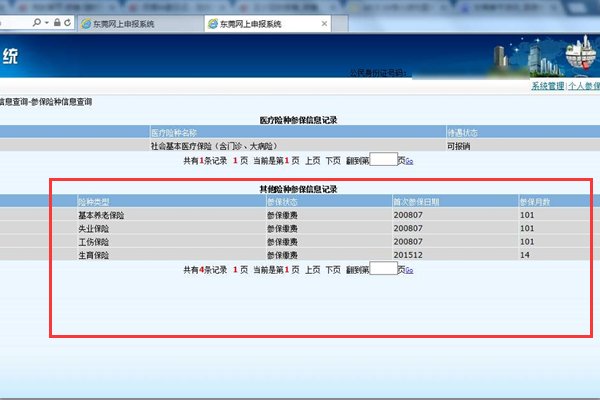Select the 生育保险 row label
Screen dimensions: 600x400
point(94,255)
